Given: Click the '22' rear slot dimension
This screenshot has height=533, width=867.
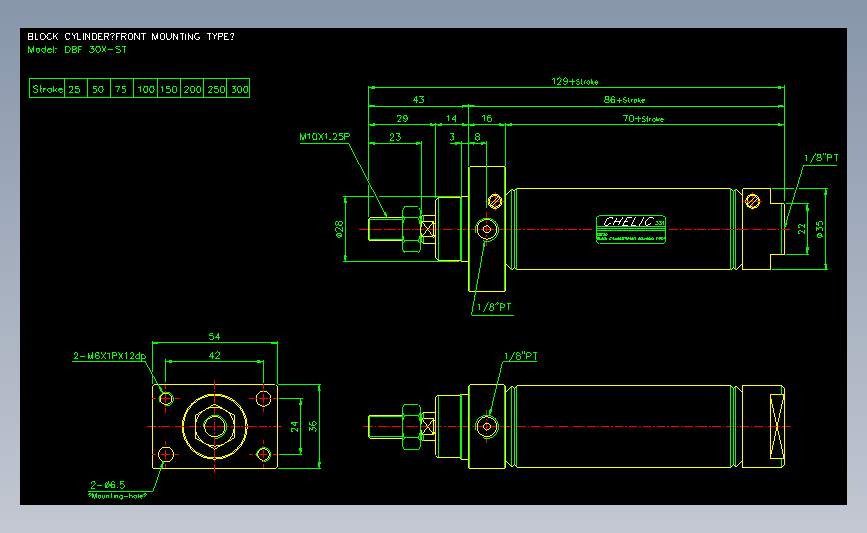Looking at the screenshot, I should pos(801,229).
